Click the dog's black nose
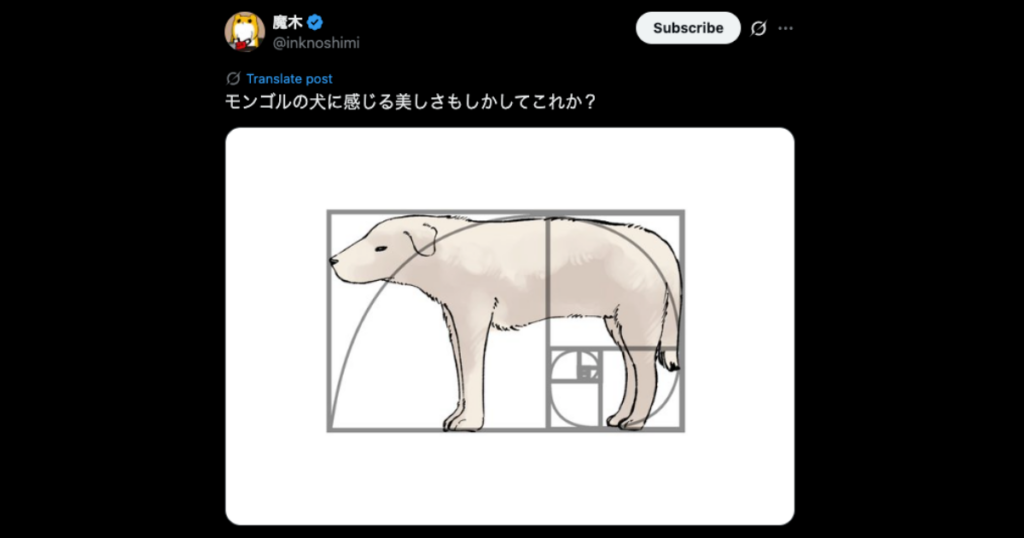1024x538 pixels. [334, 261]
